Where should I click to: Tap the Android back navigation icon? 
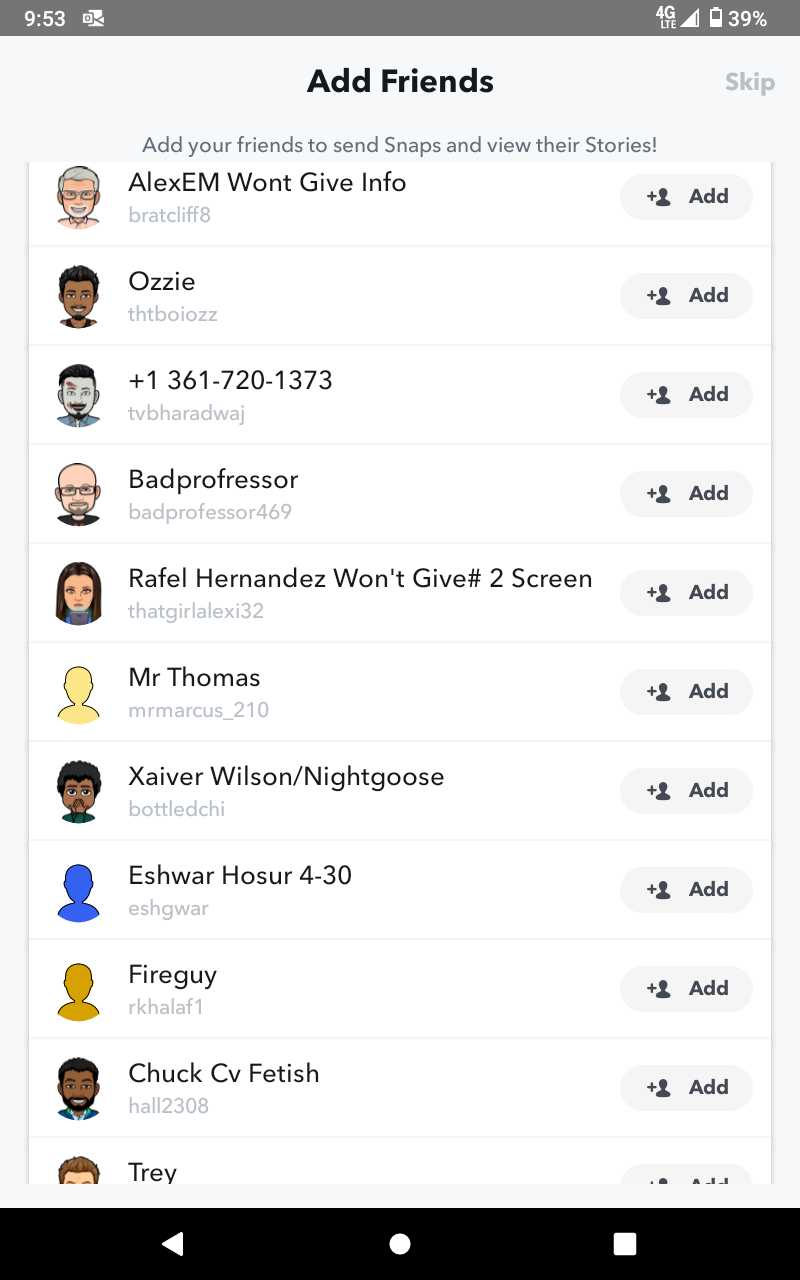[x=173, y=1243]
